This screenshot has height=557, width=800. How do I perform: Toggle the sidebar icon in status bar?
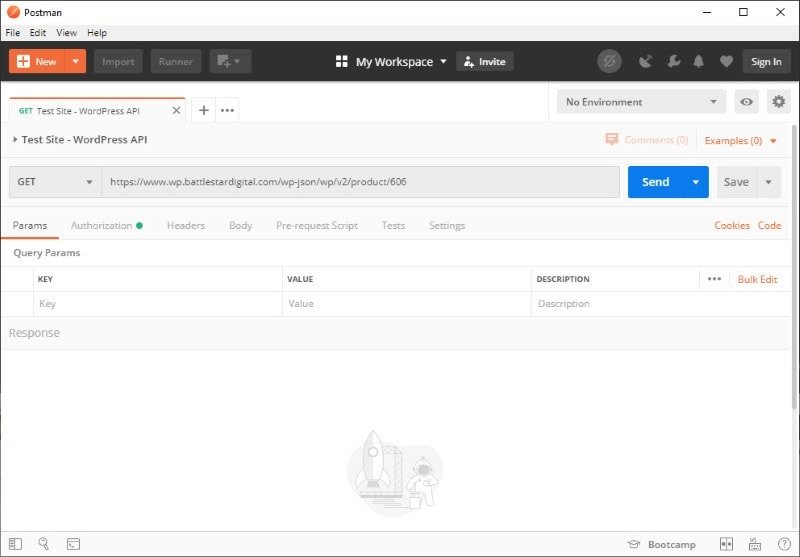coord(15,544)
